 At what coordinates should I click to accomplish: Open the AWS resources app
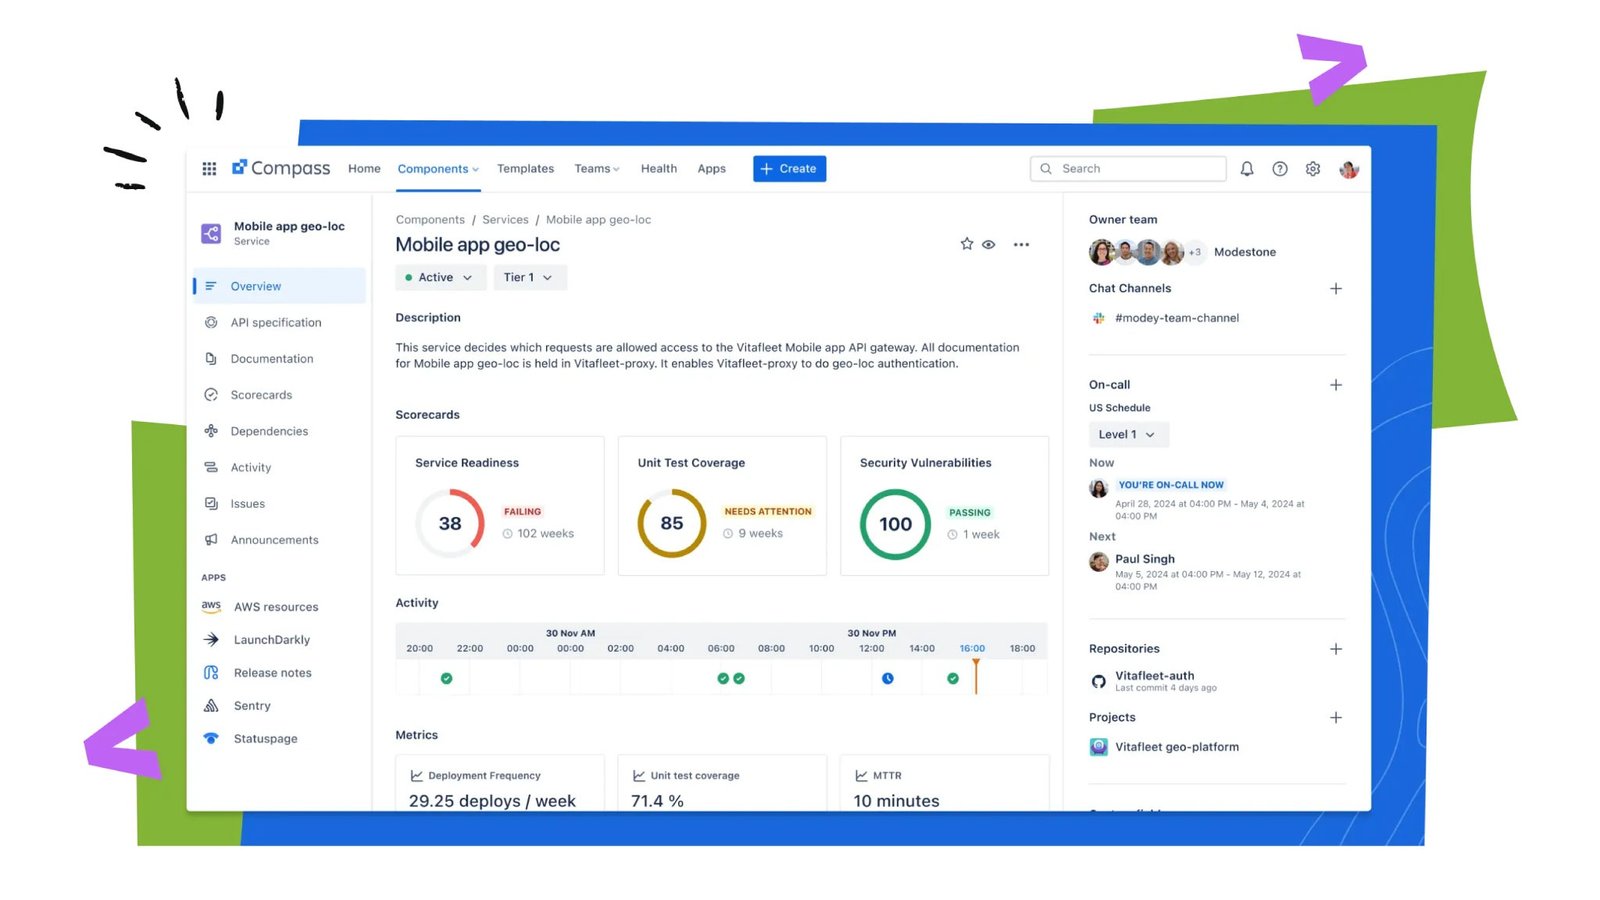275,606
